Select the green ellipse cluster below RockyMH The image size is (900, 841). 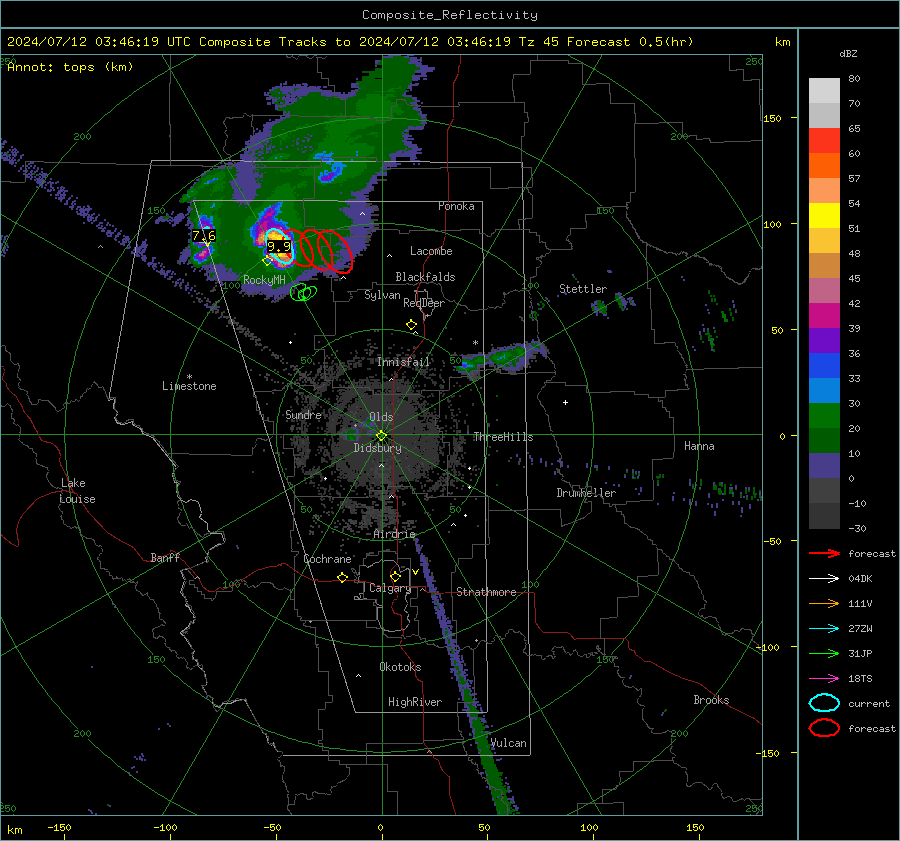303,293
